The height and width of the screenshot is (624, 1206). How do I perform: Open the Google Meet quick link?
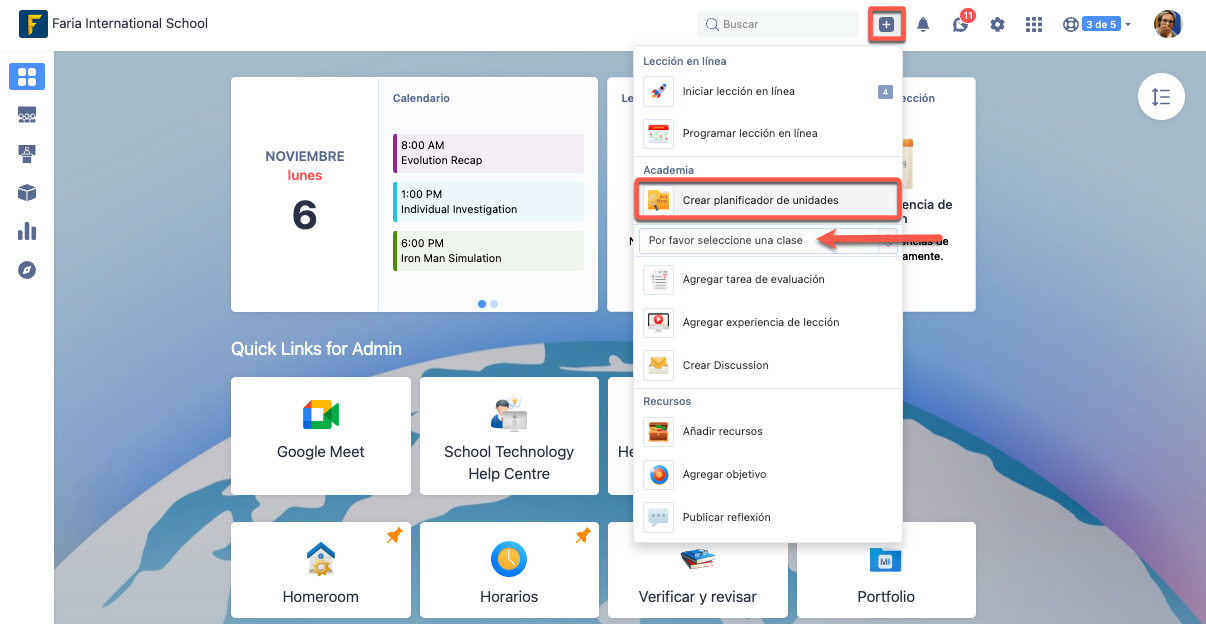[x=320, y=435]
